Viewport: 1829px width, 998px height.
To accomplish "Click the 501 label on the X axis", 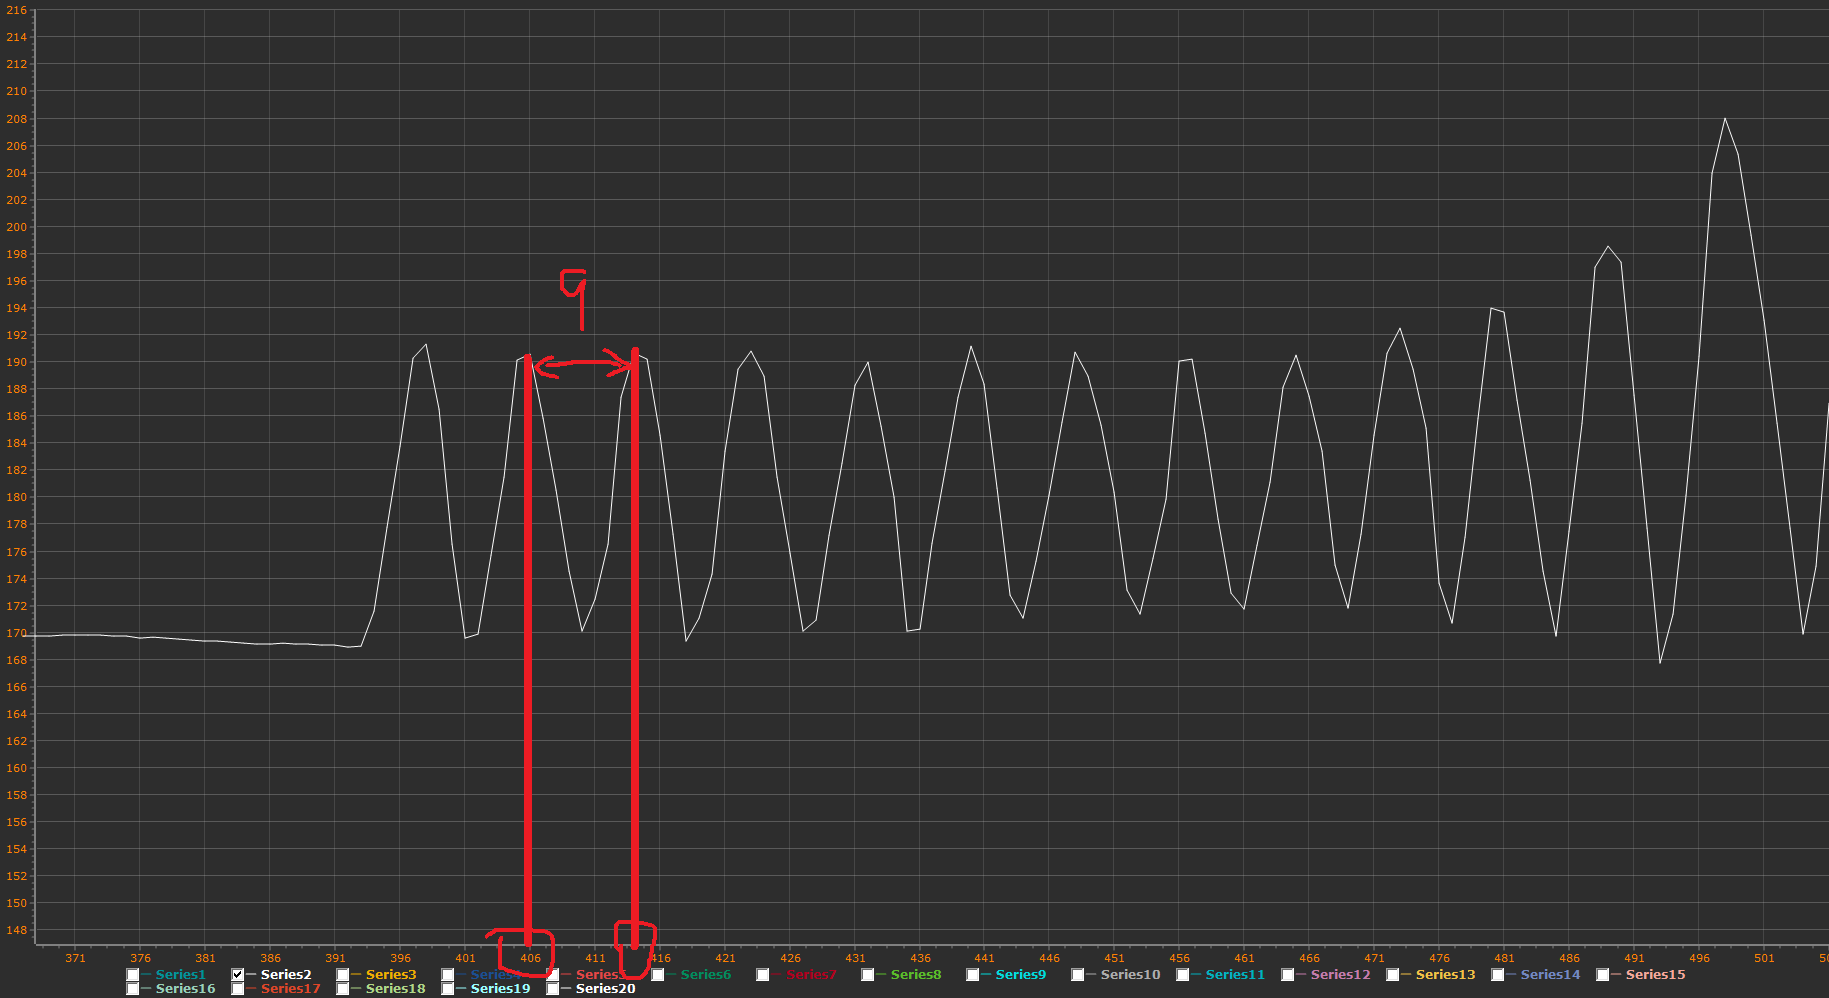I will pos(1765,958).
